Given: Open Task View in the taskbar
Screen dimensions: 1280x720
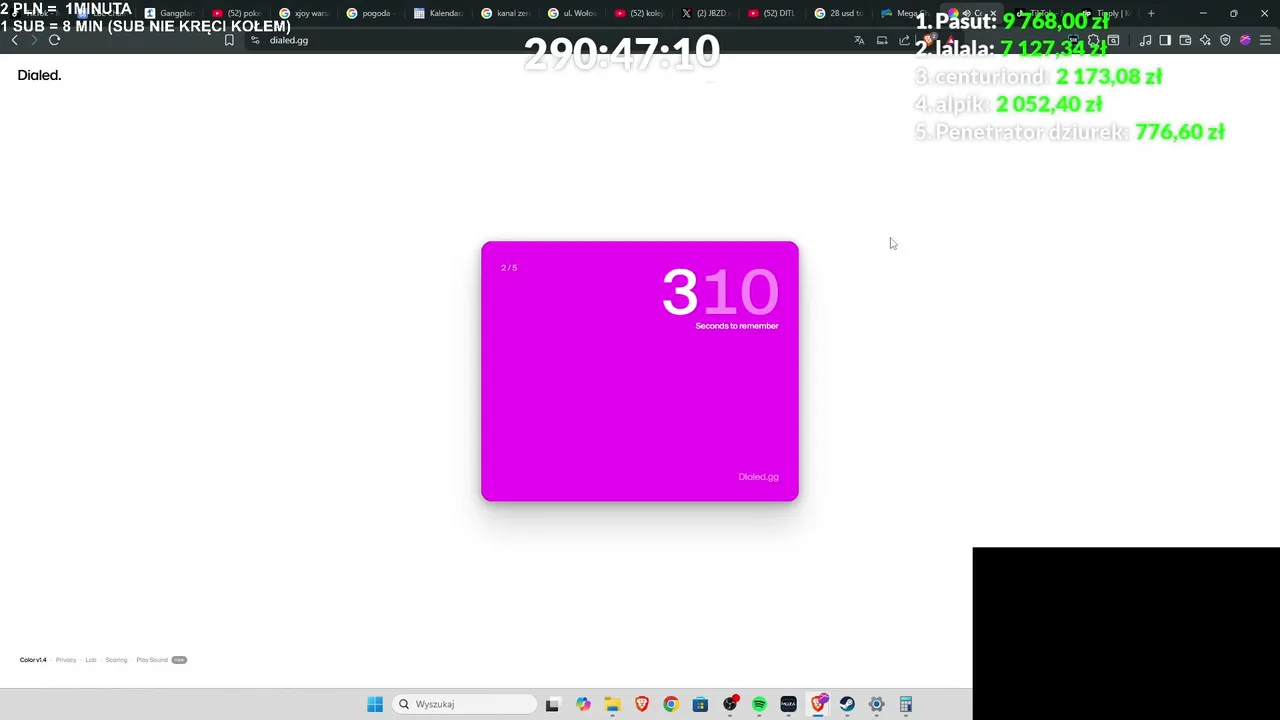Looking at the screenshot, I should tap(552, 704).
